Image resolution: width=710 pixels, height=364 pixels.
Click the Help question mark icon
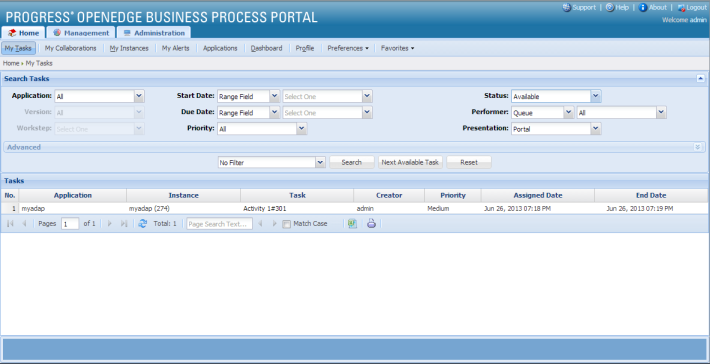609,8
